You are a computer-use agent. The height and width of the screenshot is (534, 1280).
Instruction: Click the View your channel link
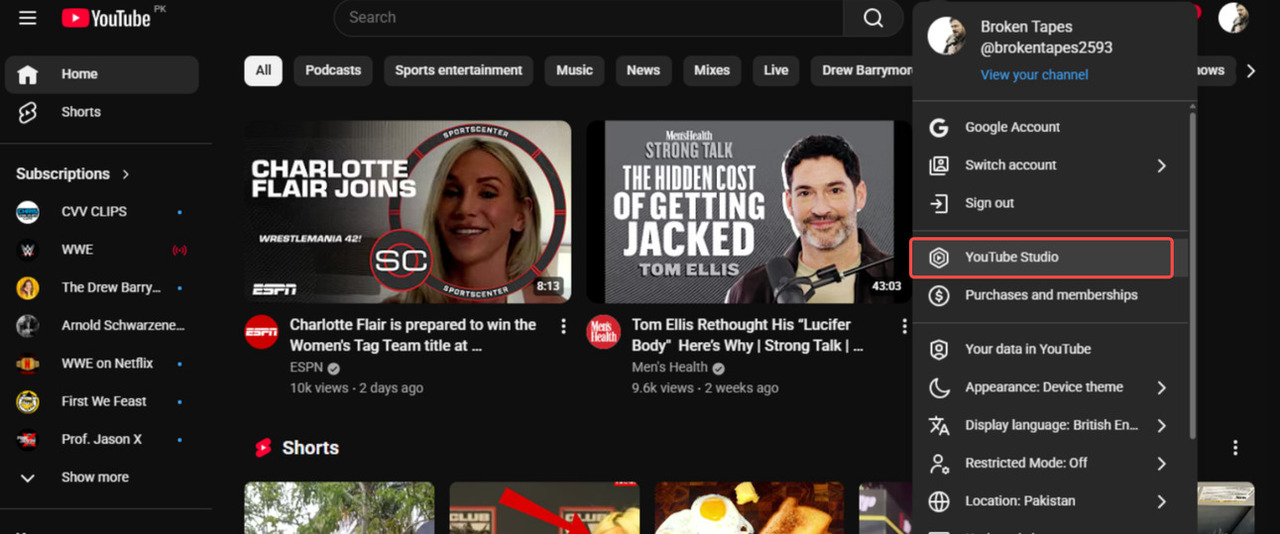click(x=1034, y=75)
